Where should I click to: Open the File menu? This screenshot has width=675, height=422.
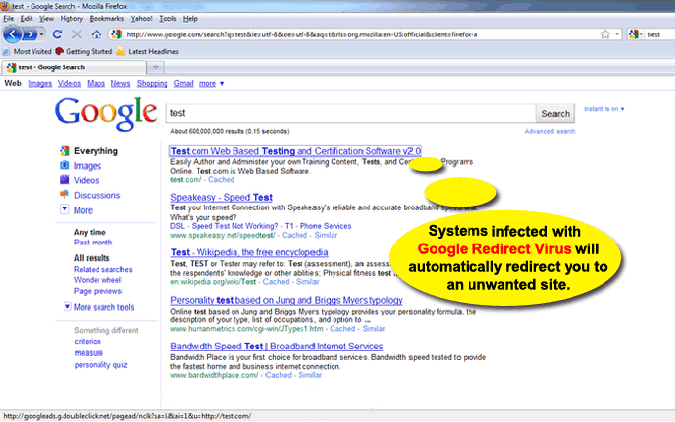coord(9,19)
